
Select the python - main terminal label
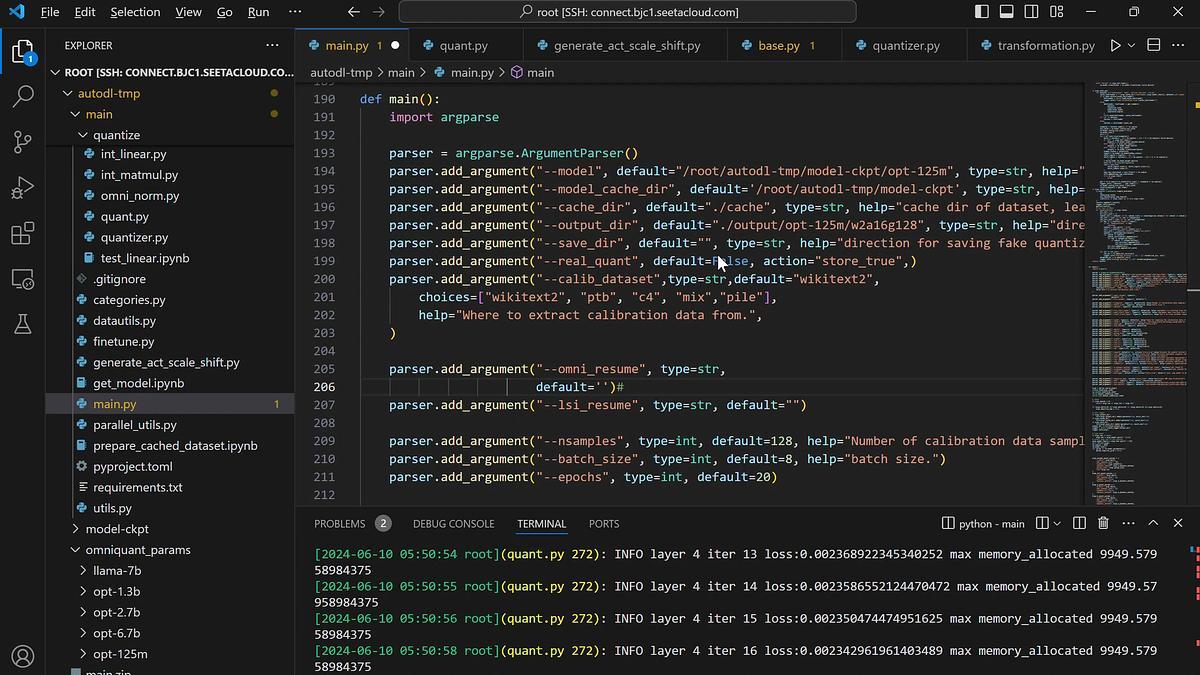[983, 523]
